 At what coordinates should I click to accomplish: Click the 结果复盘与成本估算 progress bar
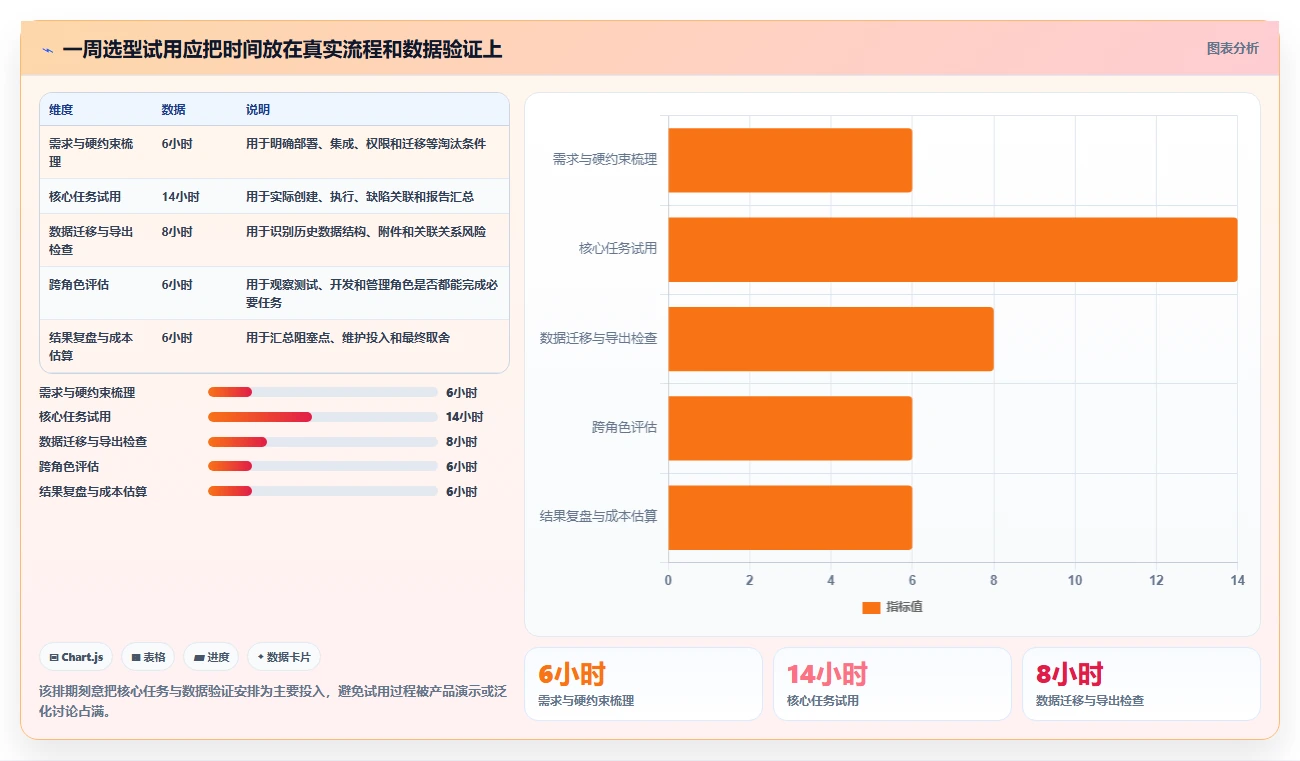323,492
